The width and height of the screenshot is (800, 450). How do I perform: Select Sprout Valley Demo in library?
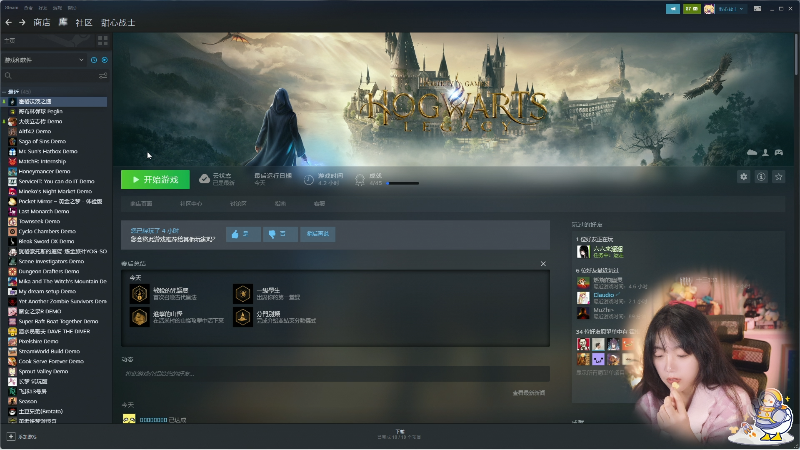(x=43, y=371)
